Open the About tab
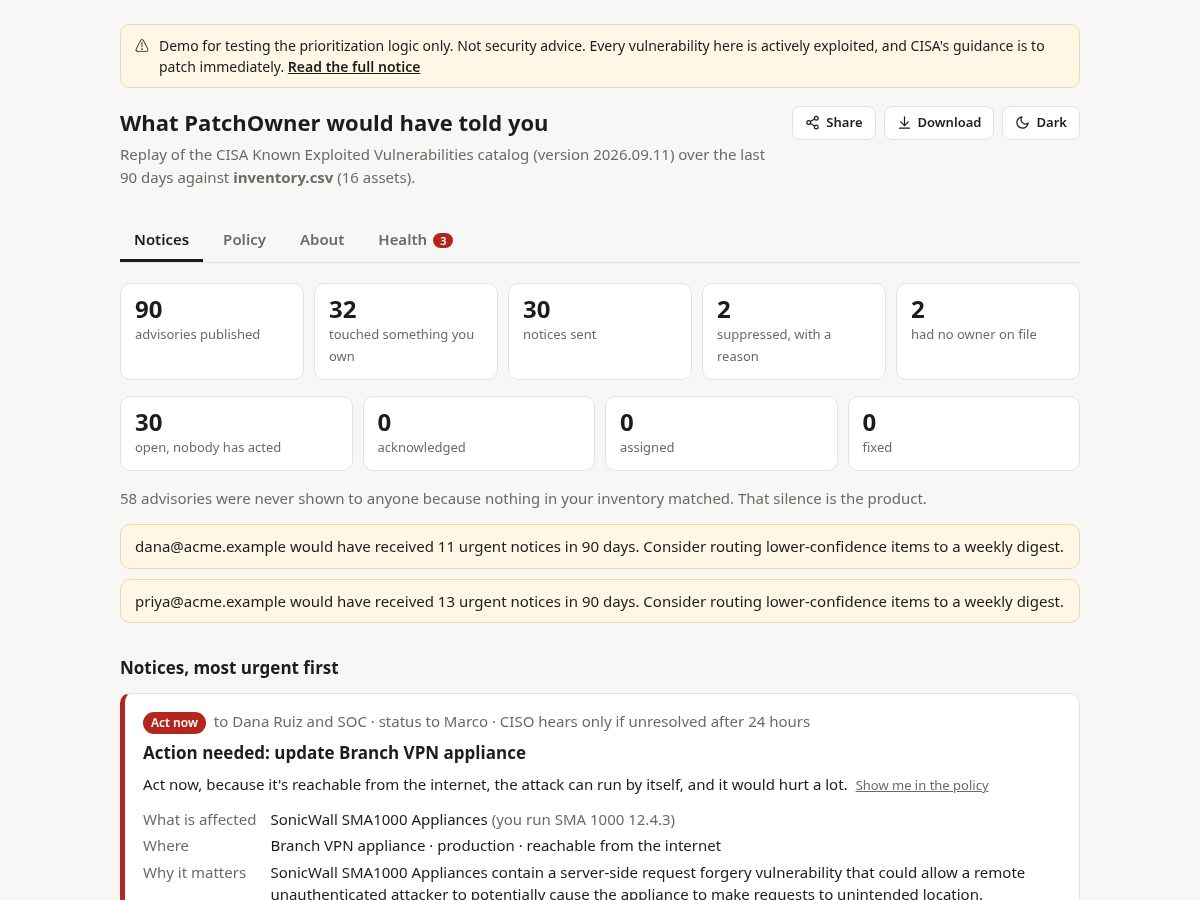 click(x=322, y=240)
